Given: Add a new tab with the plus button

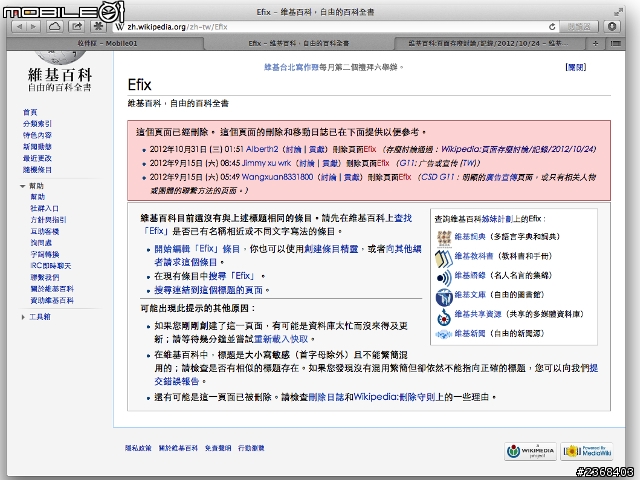Looking at the screenshot, I should pos(595,43).
